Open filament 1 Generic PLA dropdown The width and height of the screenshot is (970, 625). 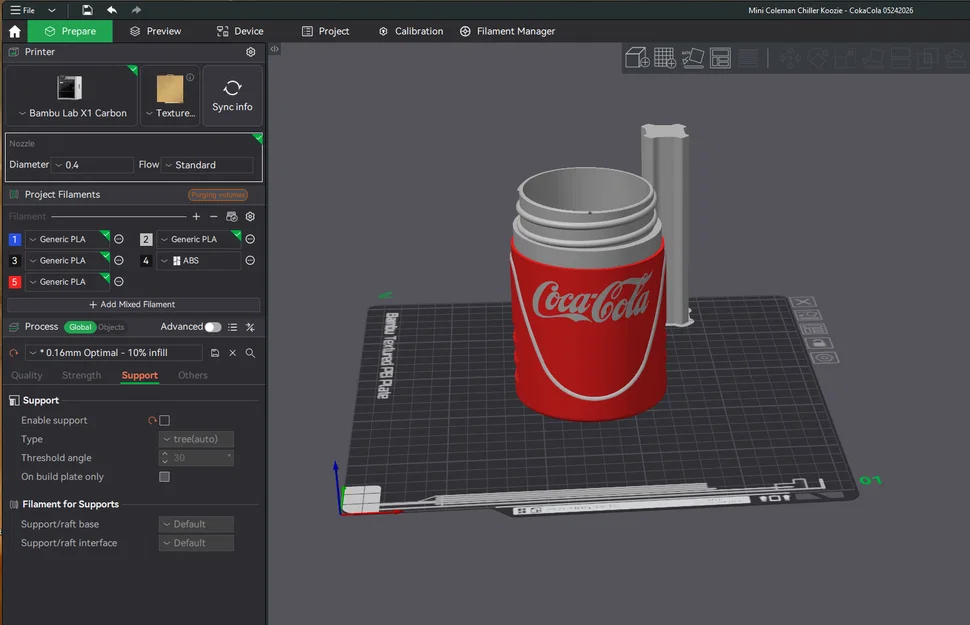[67, 239]
